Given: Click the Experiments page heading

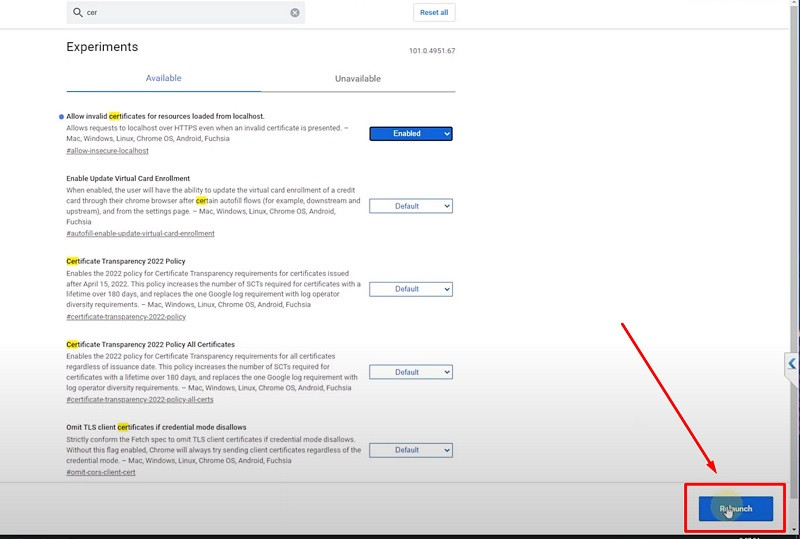Looking at the screenshot, I should pos(102,47).
